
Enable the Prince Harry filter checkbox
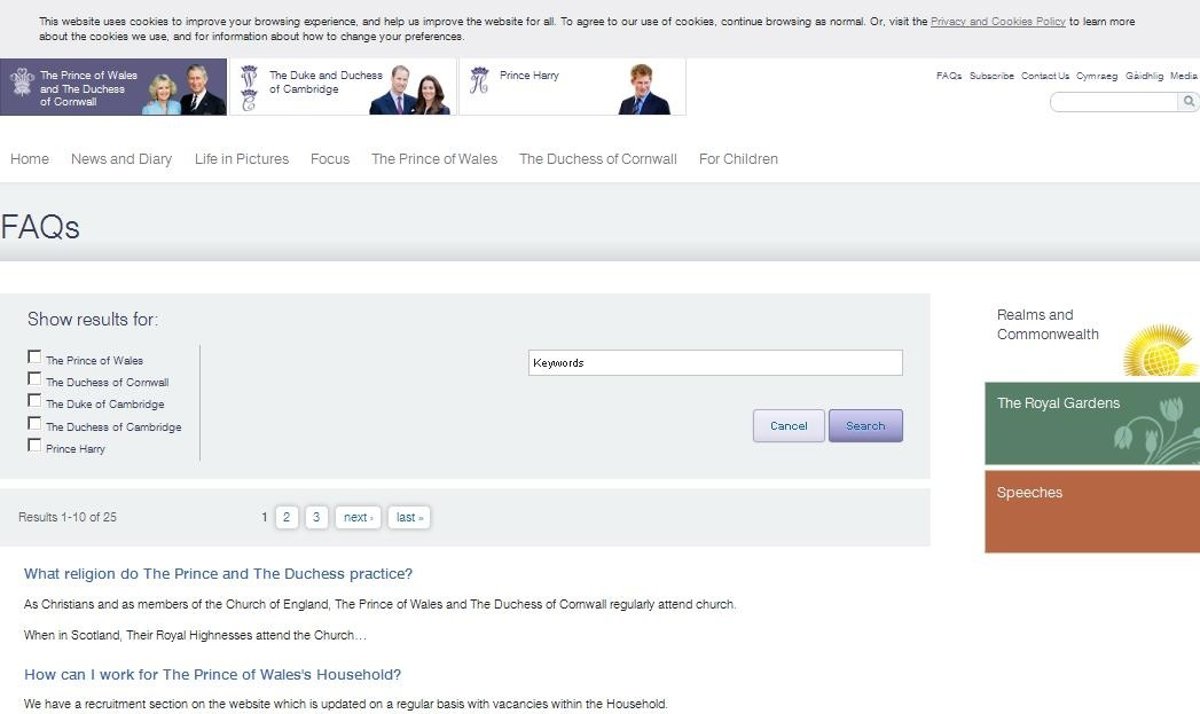pos(35,446)
